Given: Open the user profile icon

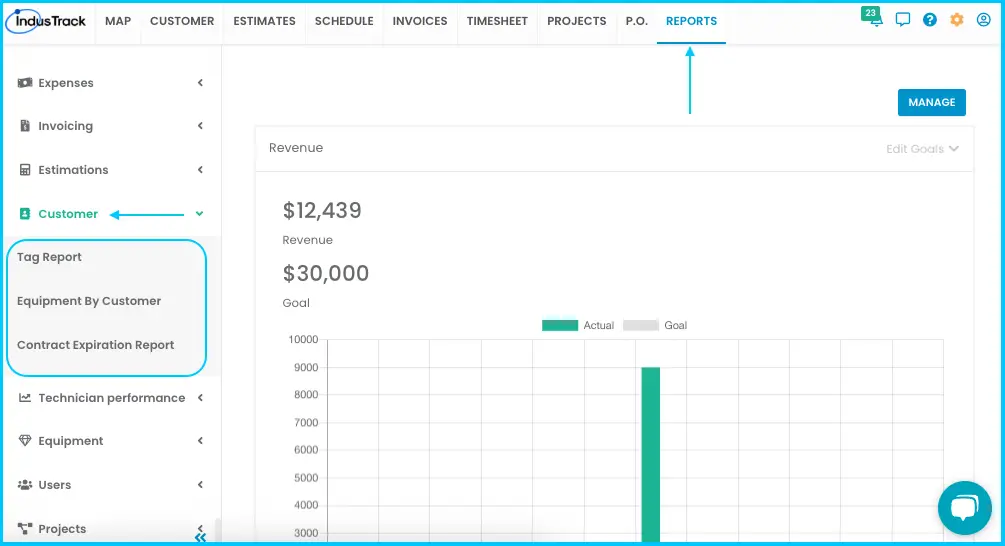Looking at the screenshot, I should [983, 20].
